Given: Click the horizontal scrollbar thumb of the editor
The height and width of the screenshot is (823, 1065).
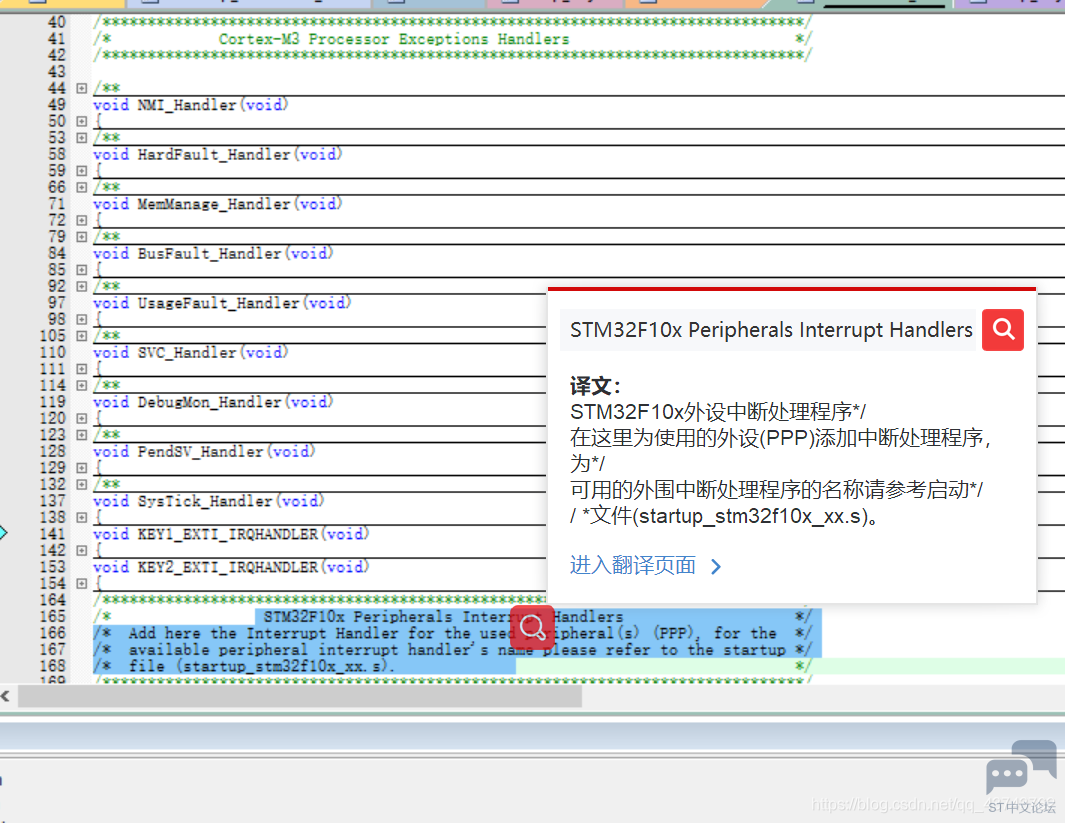Looking at the screenshot, I should [300, 696].
